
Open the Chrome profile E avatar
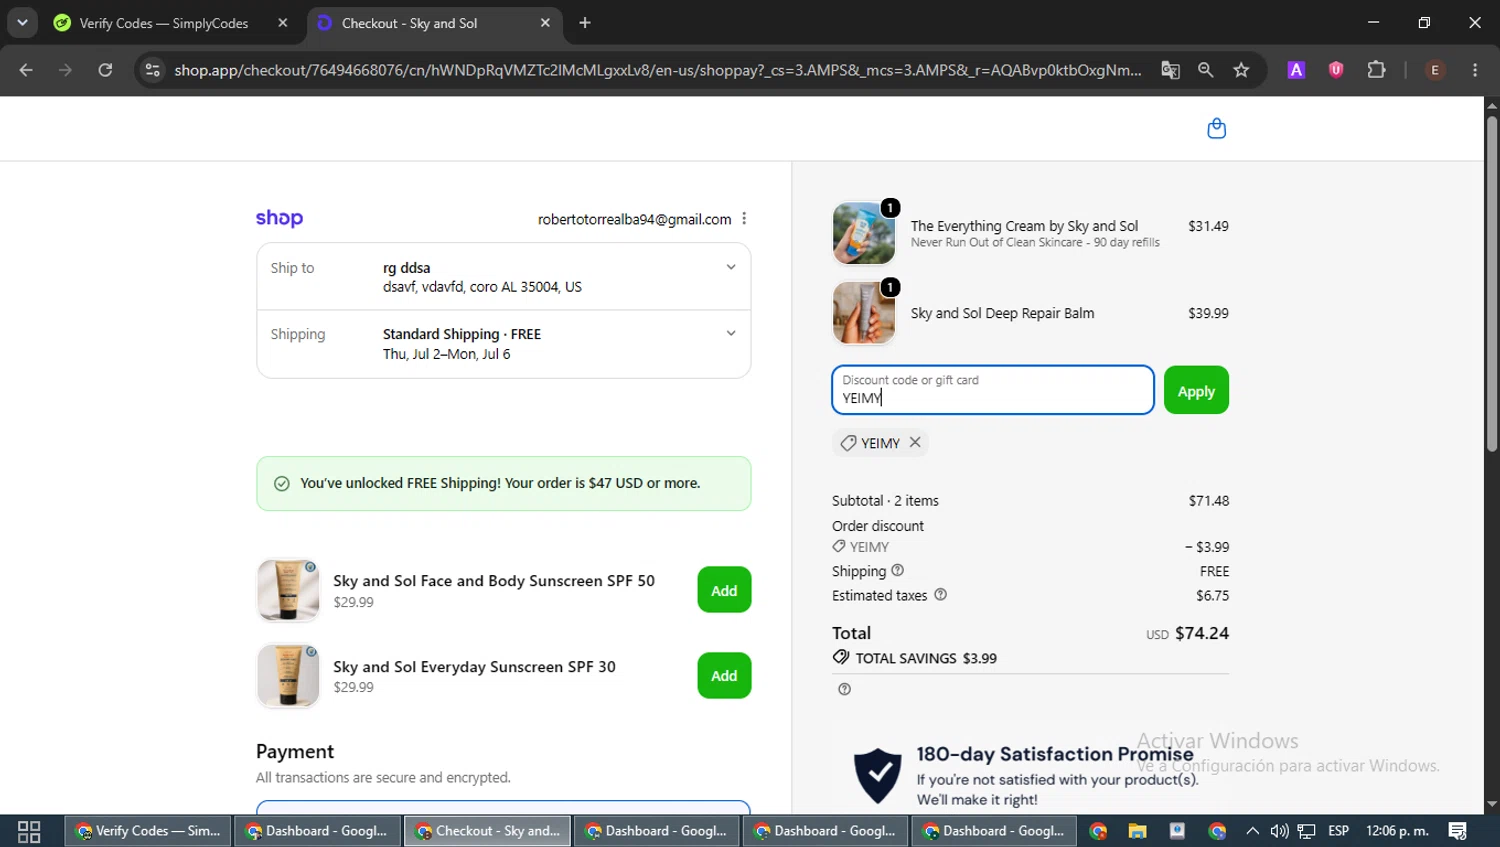coord(1435,70)
